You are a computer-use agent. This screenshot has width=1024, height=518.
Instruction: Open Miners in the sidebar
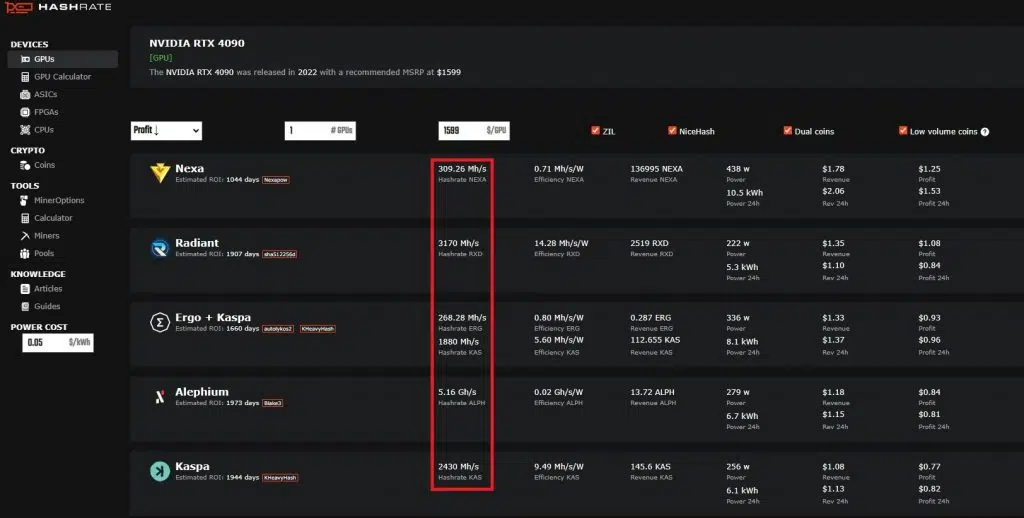point(46,236)
